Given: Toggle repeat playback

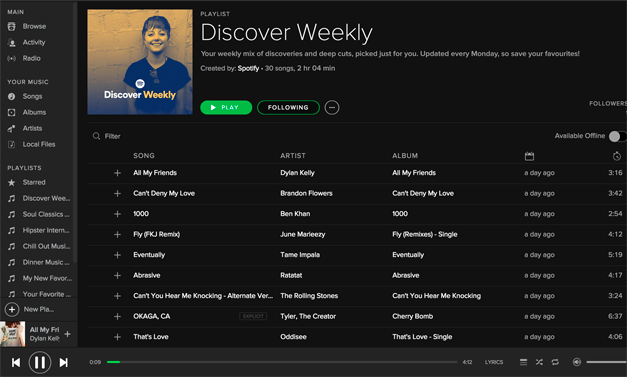Looking at the screenshot, I should click(x=555, y=362).
